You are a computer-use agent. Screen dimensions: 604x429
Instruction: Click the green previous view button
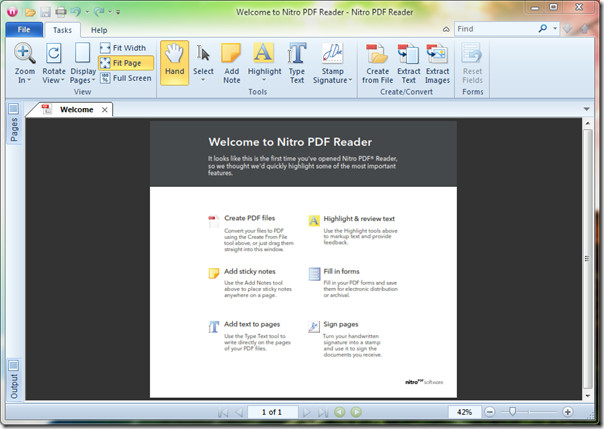click(x=340, y=412)
